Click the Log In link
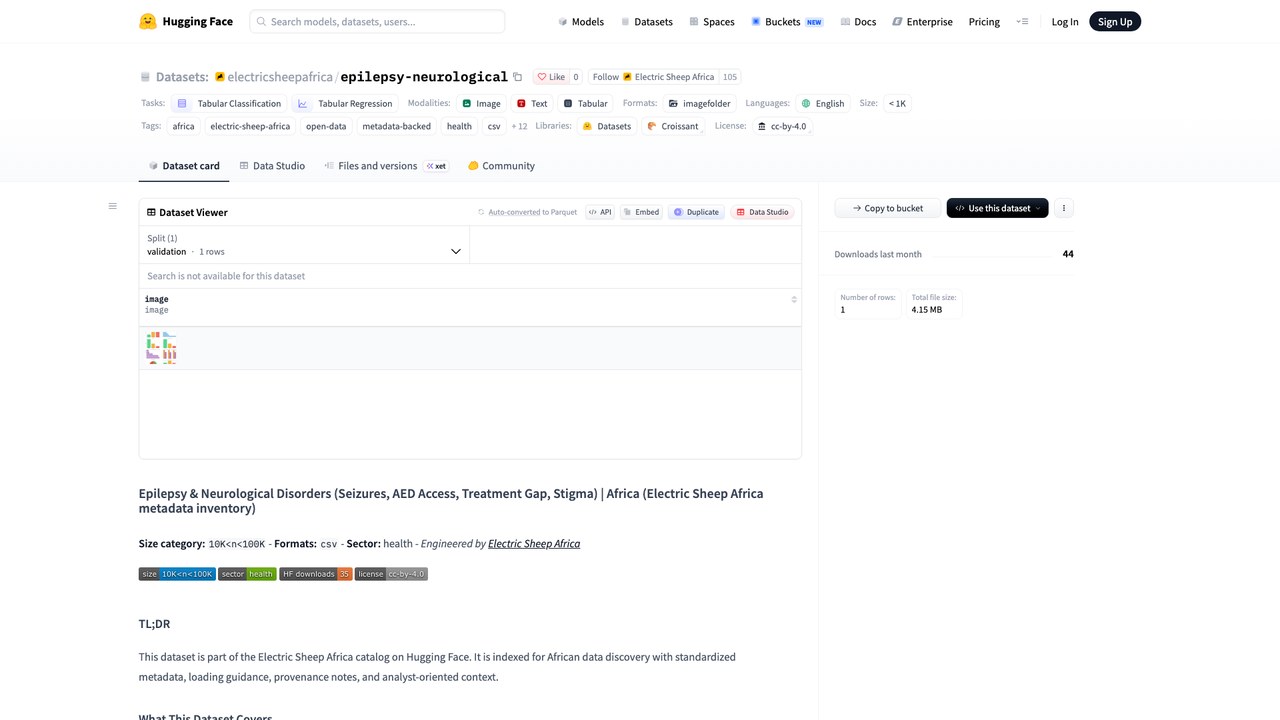 [1065, 21]
